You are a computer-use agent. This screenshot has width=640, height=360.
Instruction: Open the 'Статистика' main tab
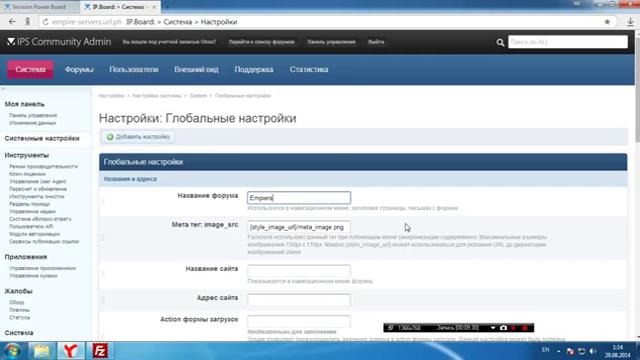coord(309,69)
